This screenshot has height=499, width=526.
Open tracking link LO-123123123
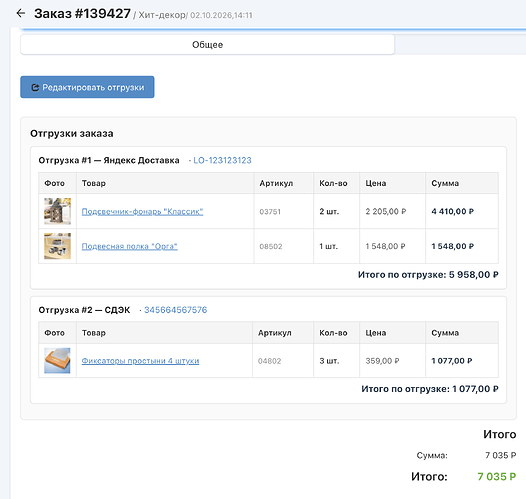[x=222, y=160]
